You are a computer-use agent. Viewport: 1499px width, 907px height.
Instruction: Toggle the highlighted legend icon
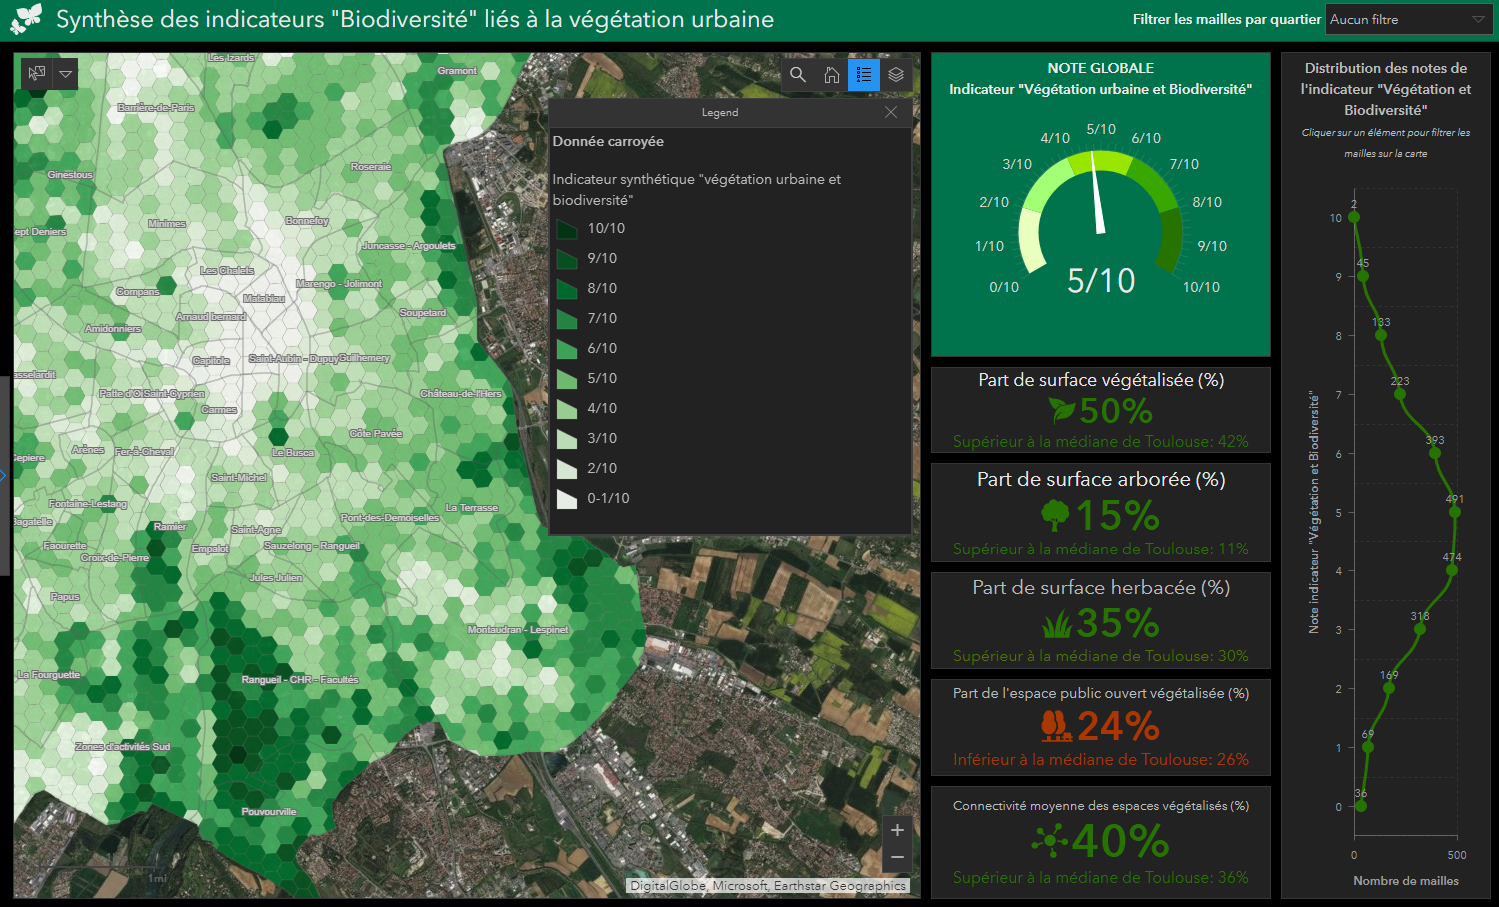863,74
